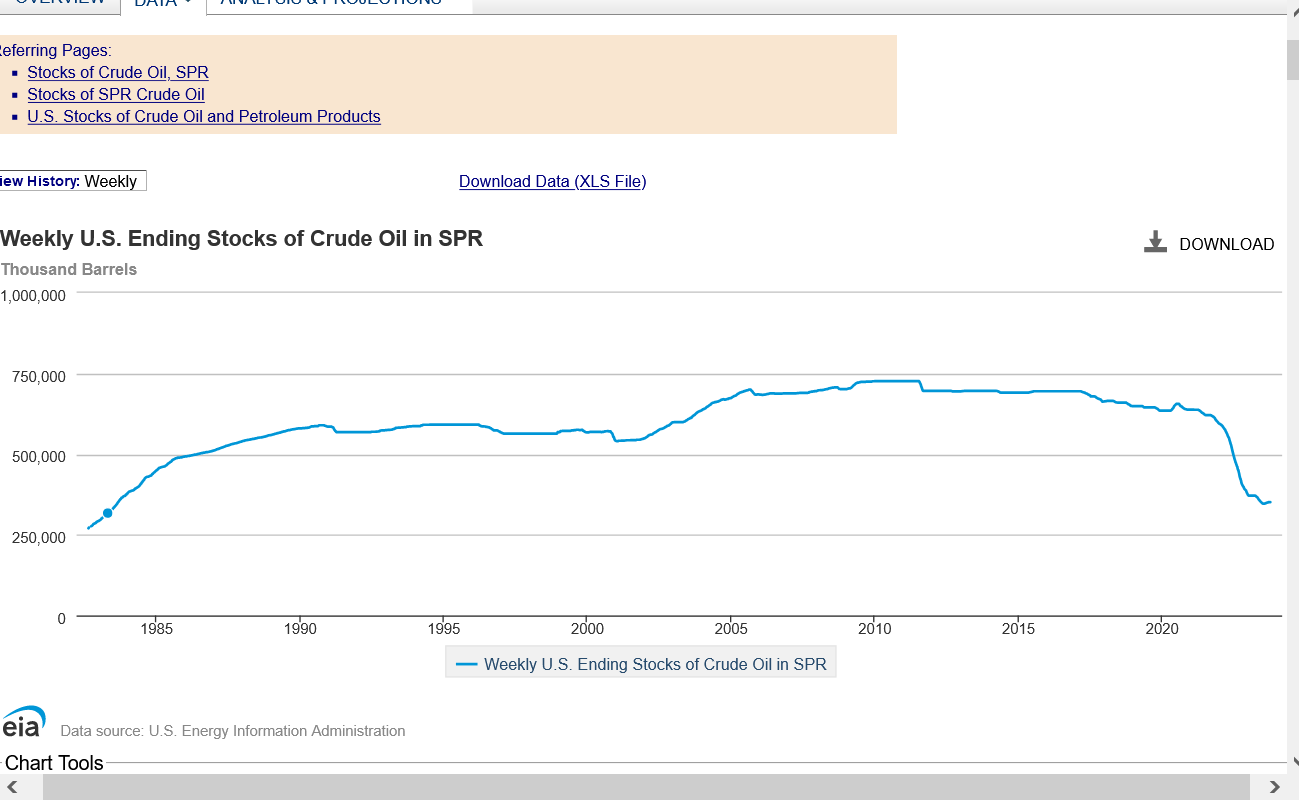Click the chart download arrow icon
The image size is (1299, 808).
pos(1155,242)
